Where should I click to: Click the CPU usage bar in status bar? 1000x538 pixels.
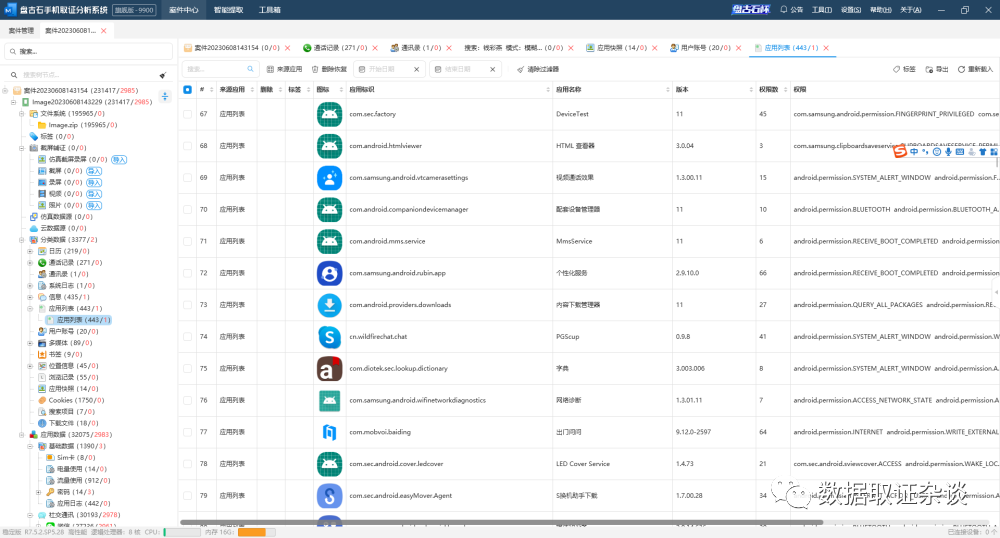(x=182, y=532)
